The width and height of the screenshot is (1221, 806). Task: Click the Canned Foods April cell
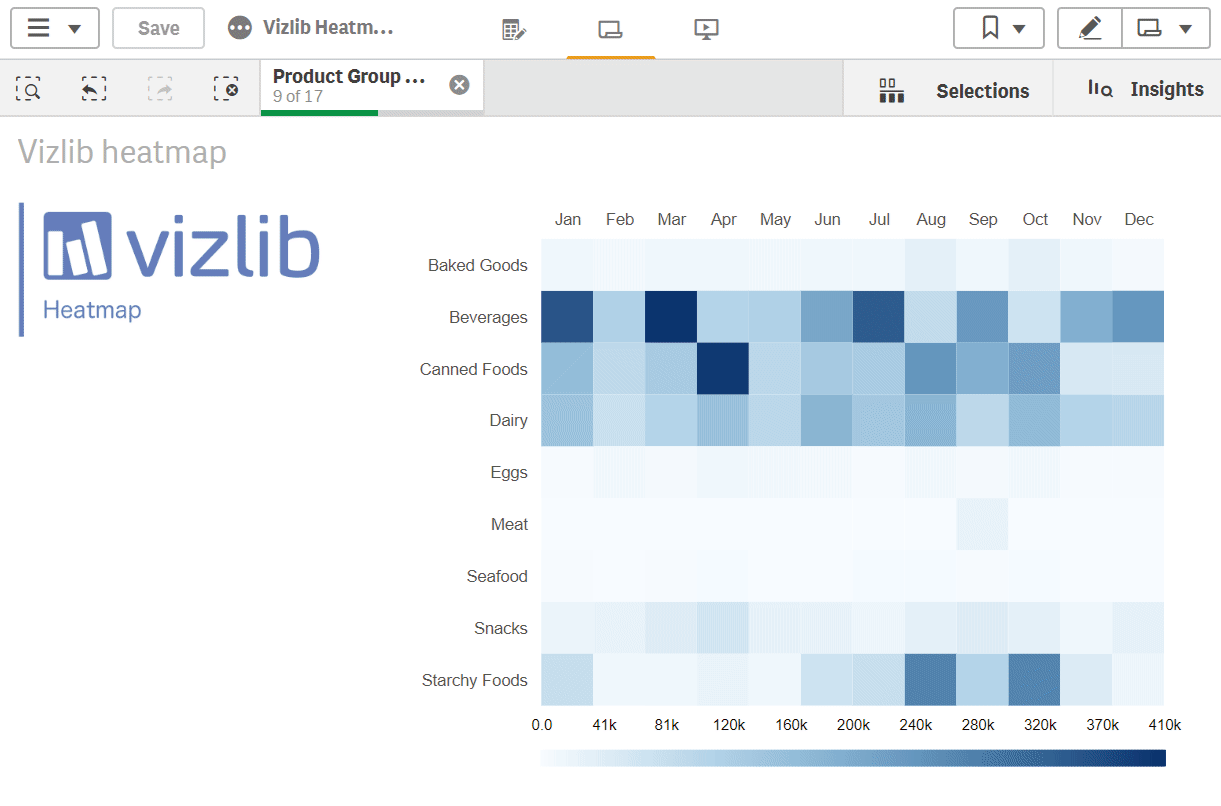click(723, 369)
